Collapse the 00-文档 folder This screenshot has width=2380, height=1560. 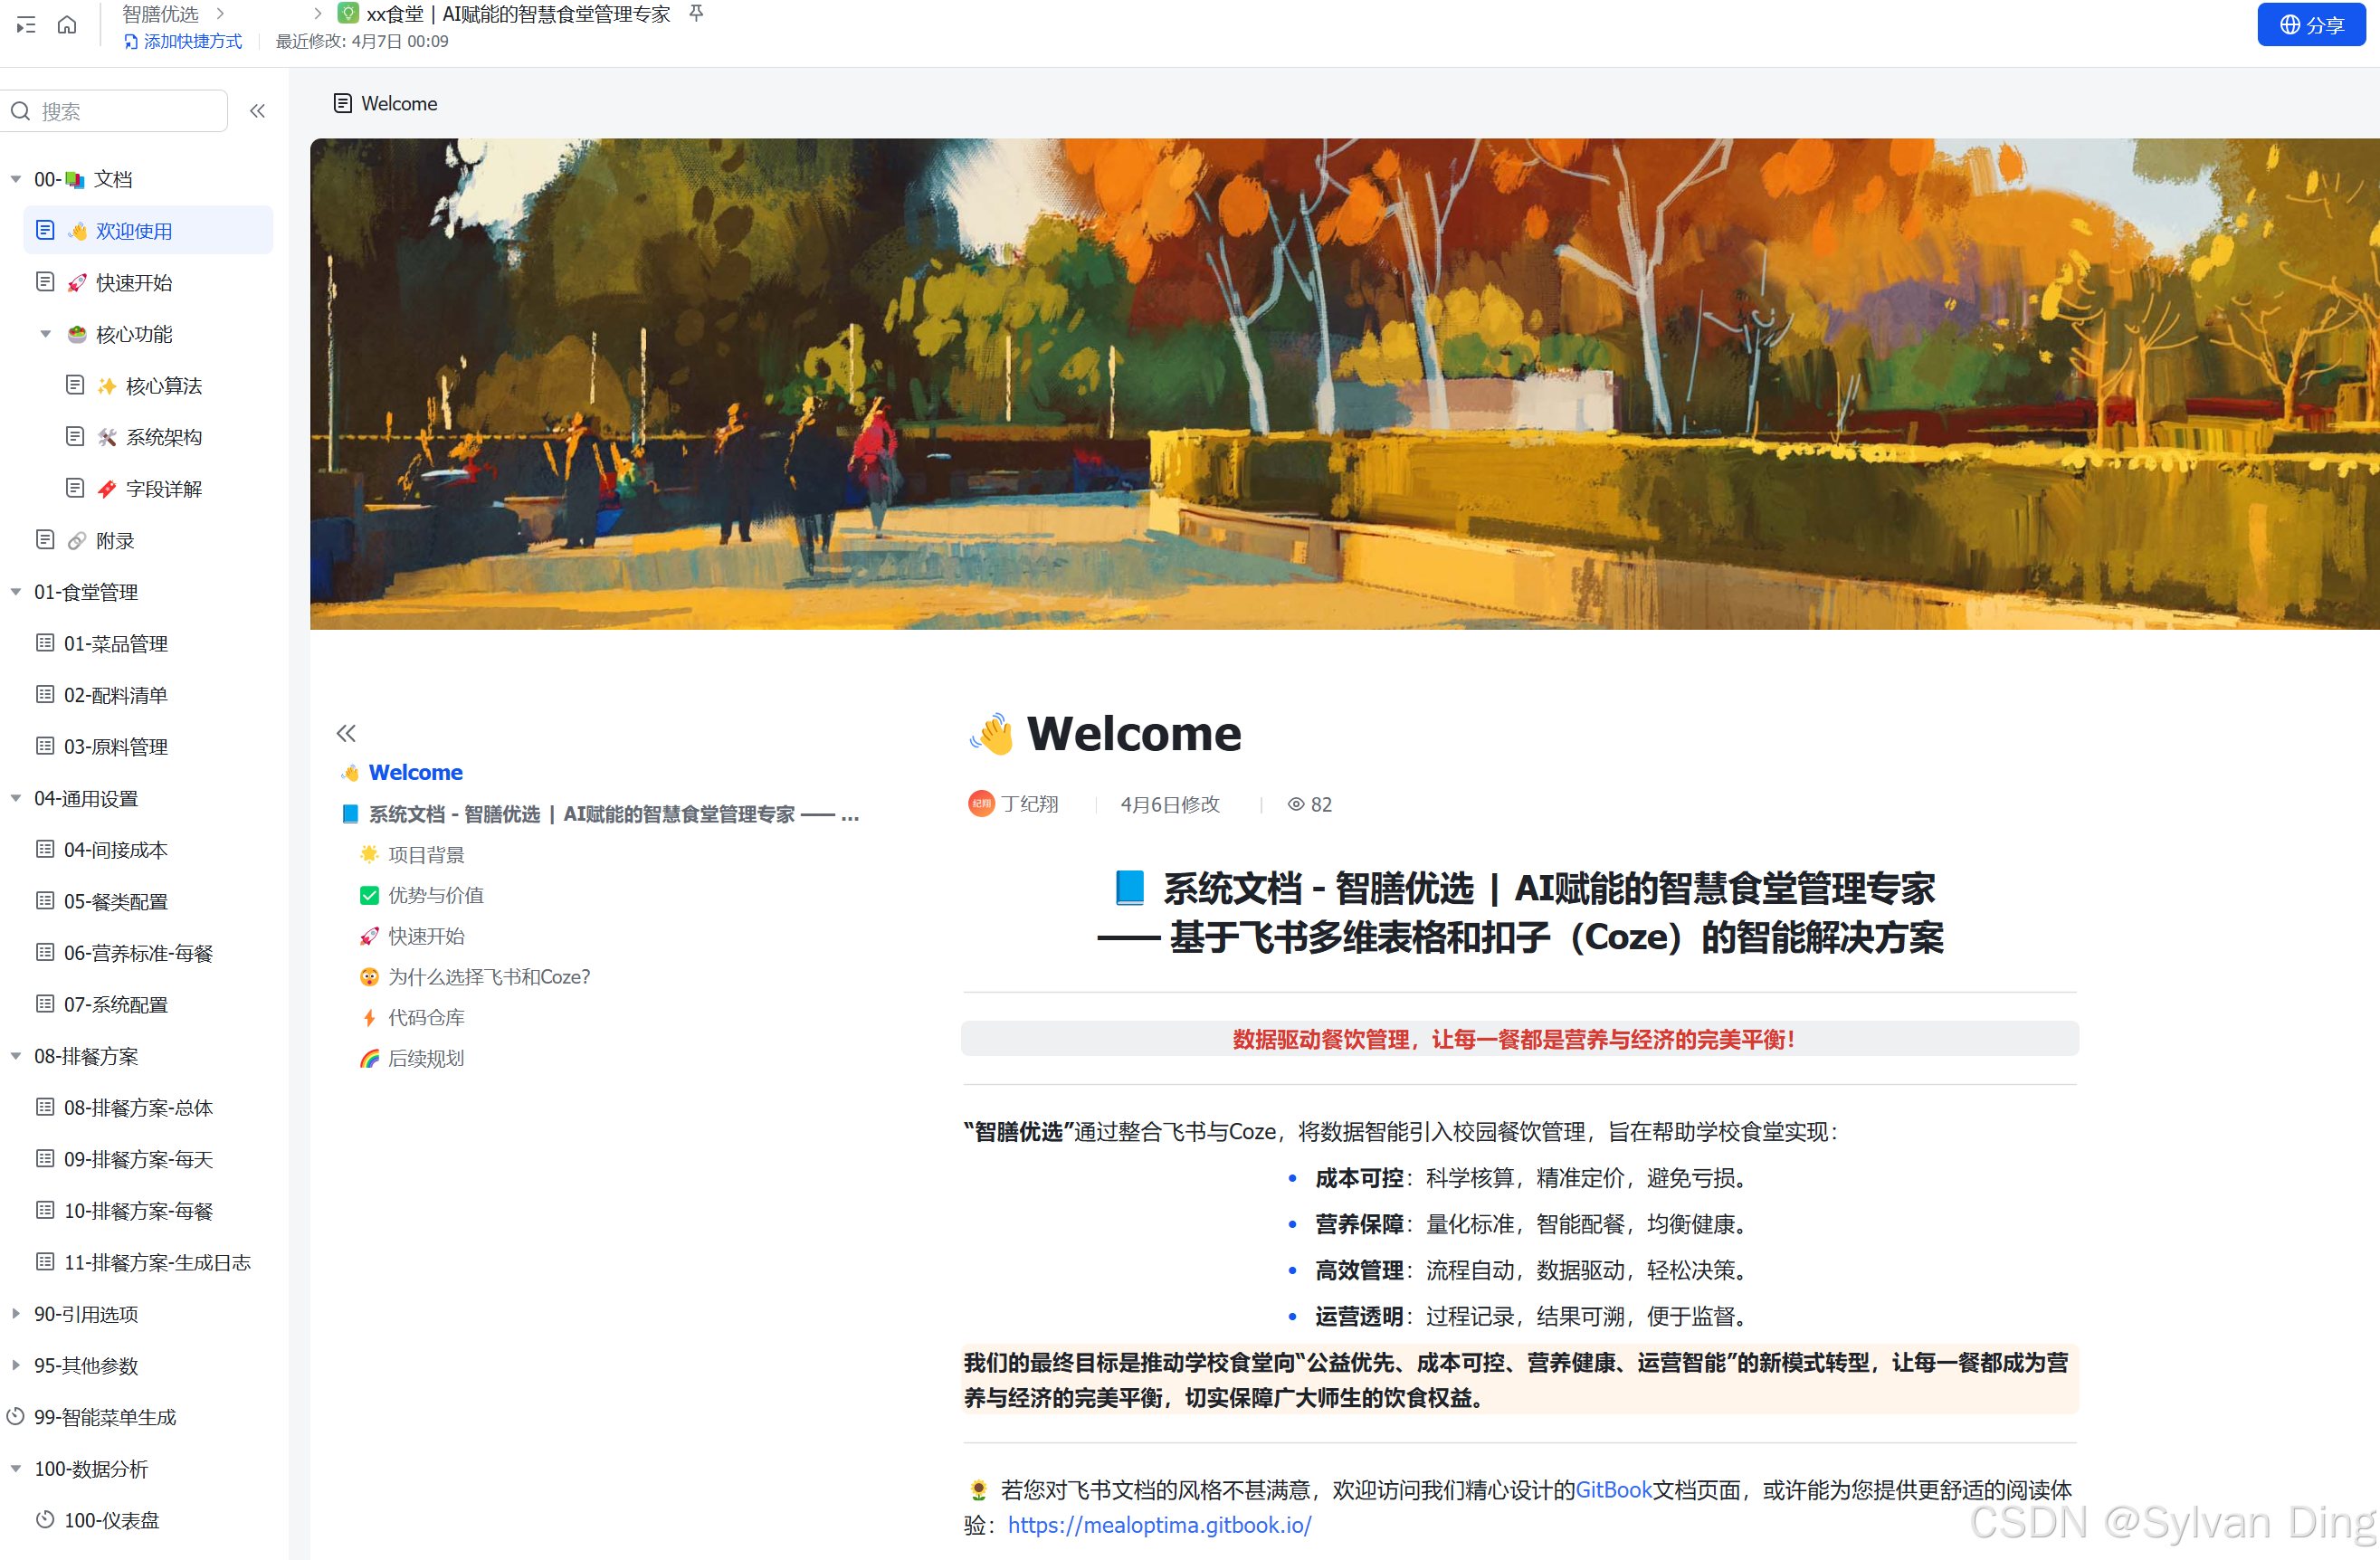pos(16,179)
